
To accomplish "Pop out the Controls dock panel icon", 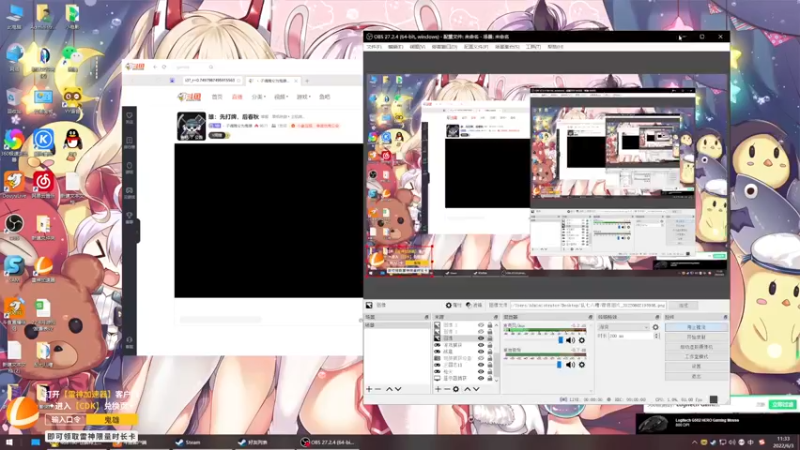I will tap(725, 317).
